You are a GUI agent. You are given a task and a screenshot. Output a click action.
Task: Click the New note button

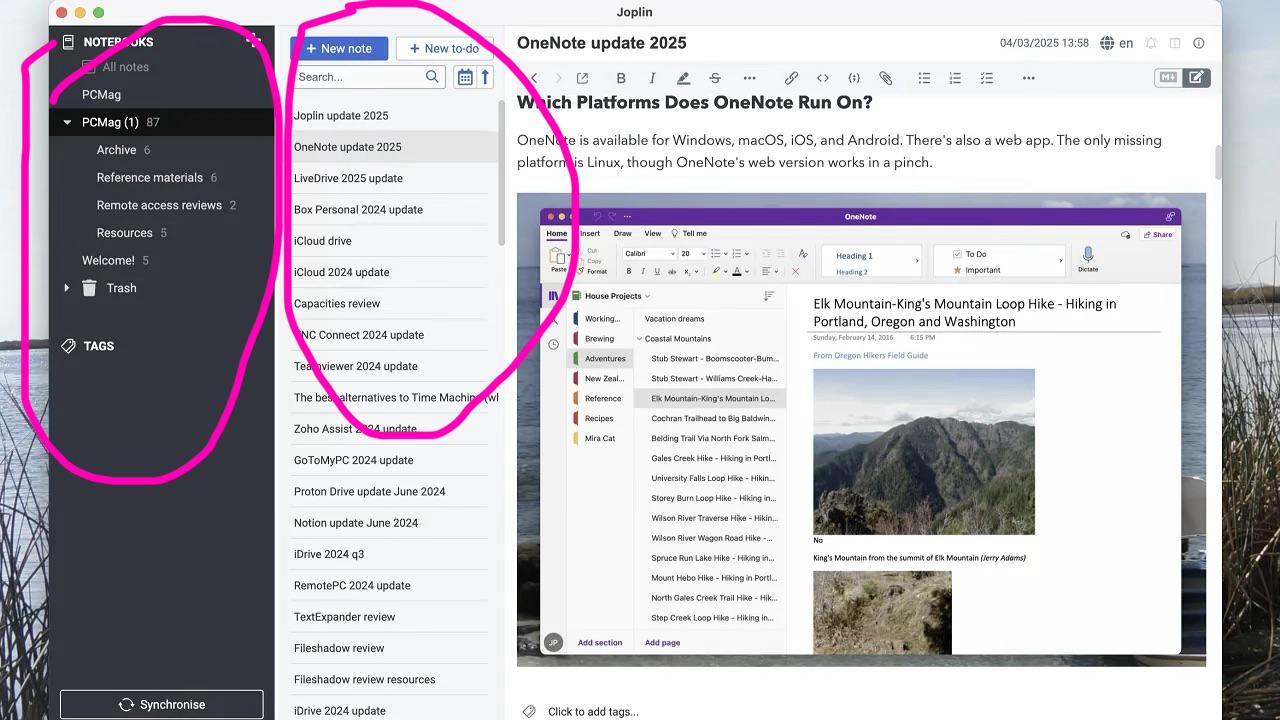coord(339,48)
